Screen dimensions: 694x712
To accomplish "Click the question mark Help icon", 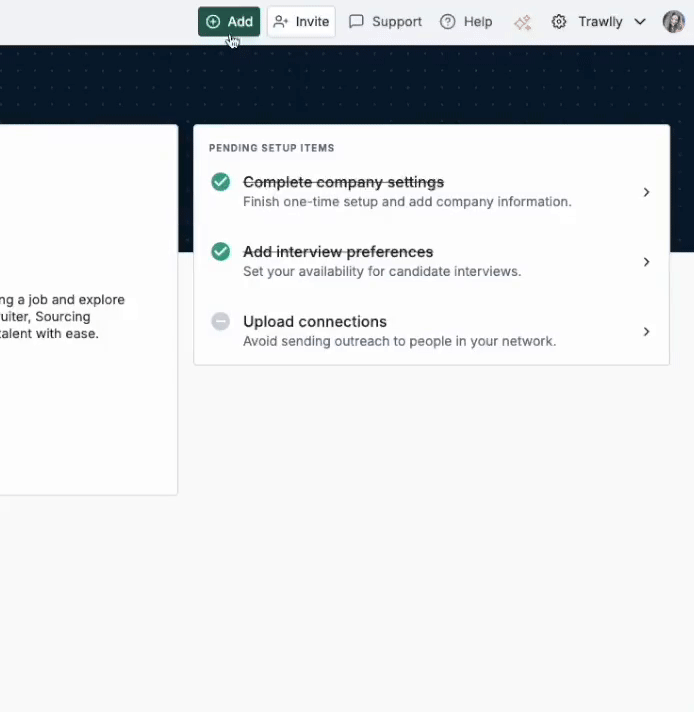I will 448,22.
